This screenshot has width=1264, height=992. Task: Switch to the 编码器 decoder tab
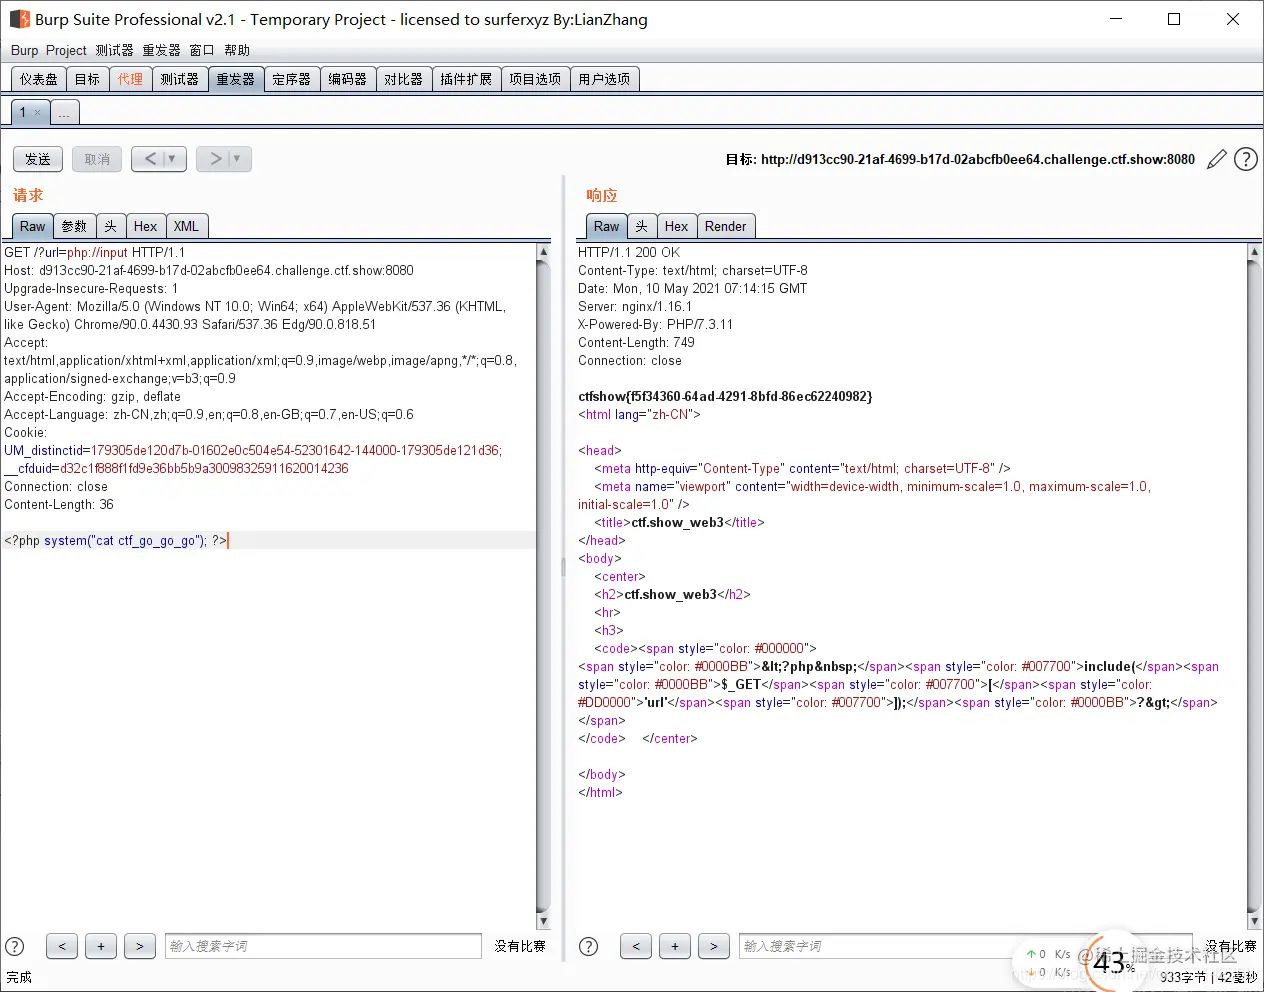coord(348,79)
